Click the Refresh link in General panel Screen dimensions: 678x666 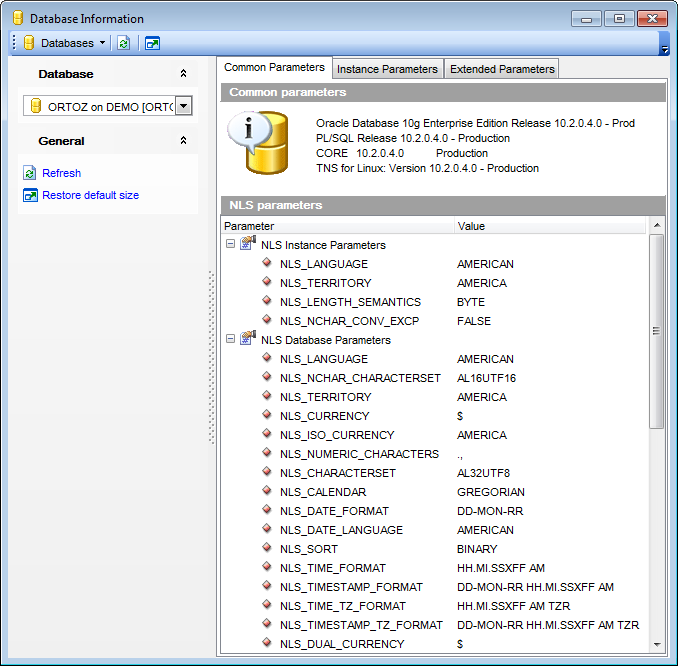(61, 173)
